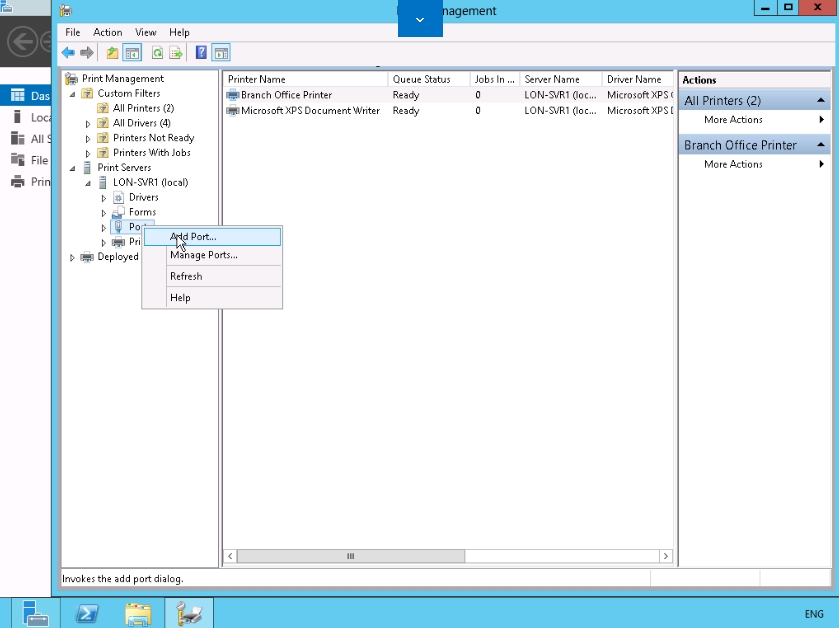The height and width of the screenshot is (628, 839).
Task: Open the blue Help toolbar icon
Action: tap(201, 53)
